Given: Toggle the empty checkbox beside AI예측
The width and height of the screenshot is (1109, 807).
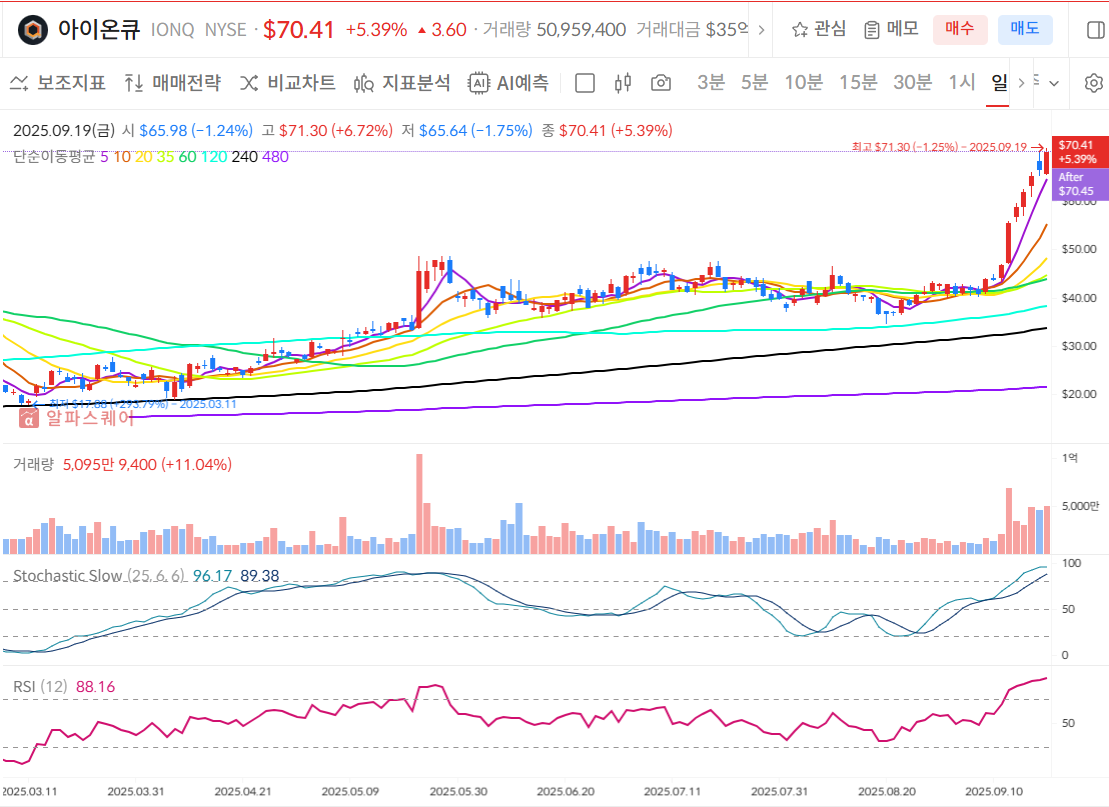Looking at the screenshot, I should click(584, 83).
